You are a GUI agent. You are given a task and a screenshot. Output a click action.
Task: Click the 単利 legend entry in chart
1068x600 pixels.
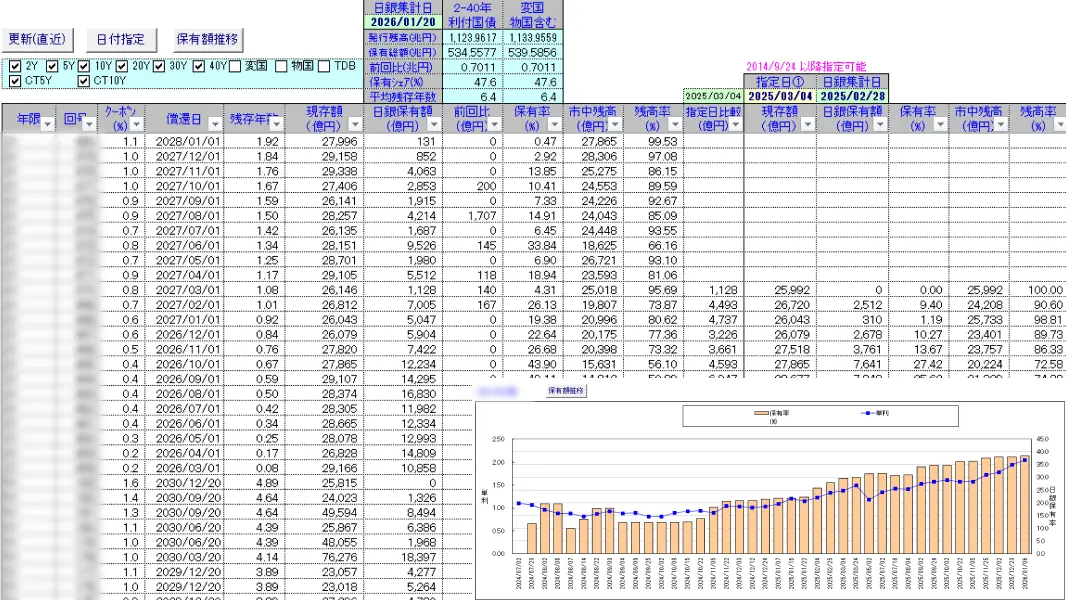click(x=875, y=413)
